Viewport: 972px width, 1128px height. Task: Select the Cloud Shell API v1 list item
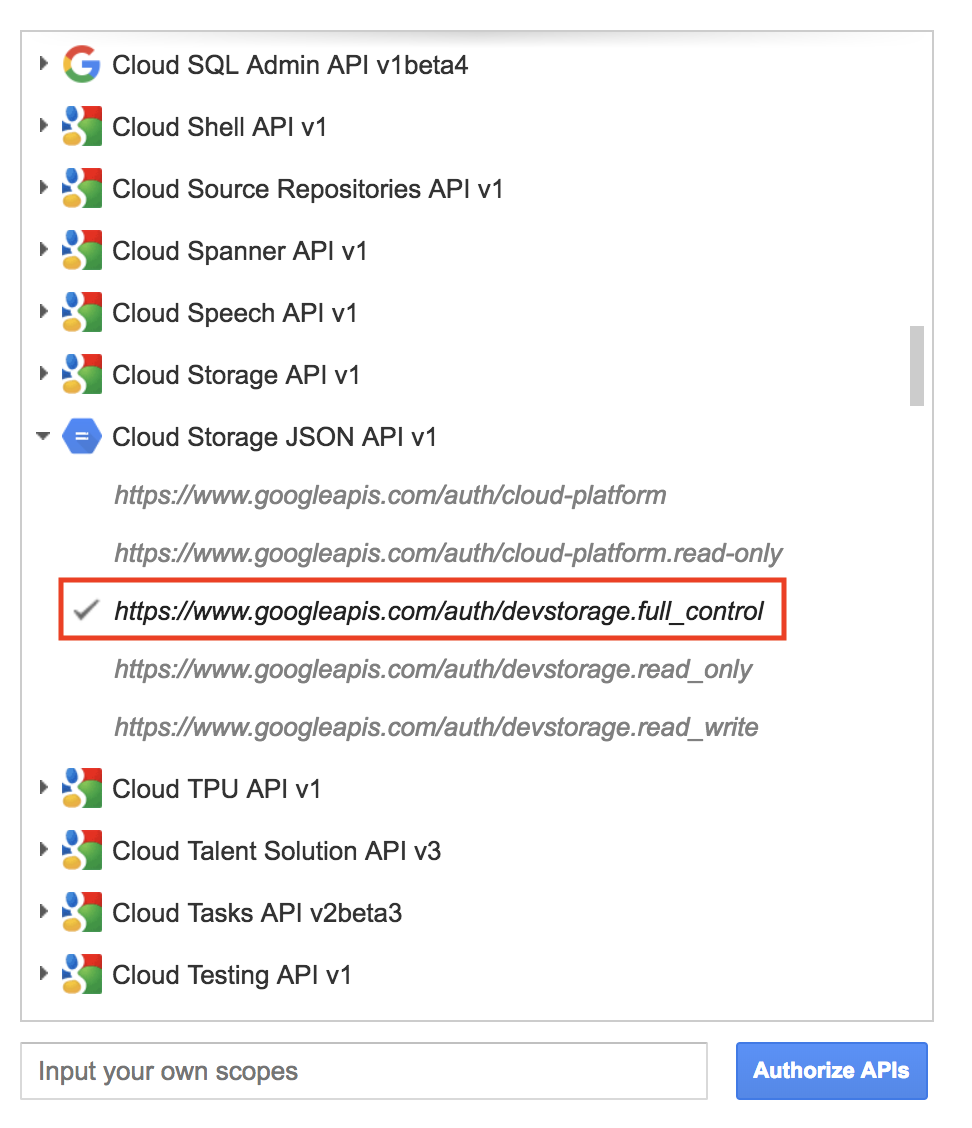coord(219,127)
